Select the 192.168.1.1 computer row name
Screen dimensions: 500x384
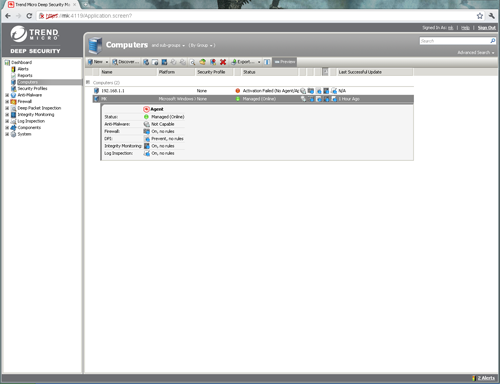(x=113, y=91)
